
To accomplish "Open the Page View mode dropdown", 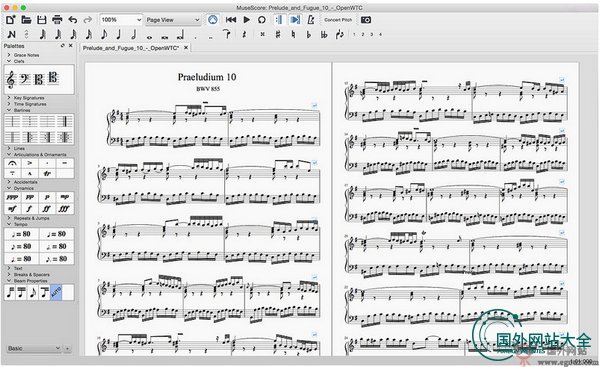I will pos(173,20).
